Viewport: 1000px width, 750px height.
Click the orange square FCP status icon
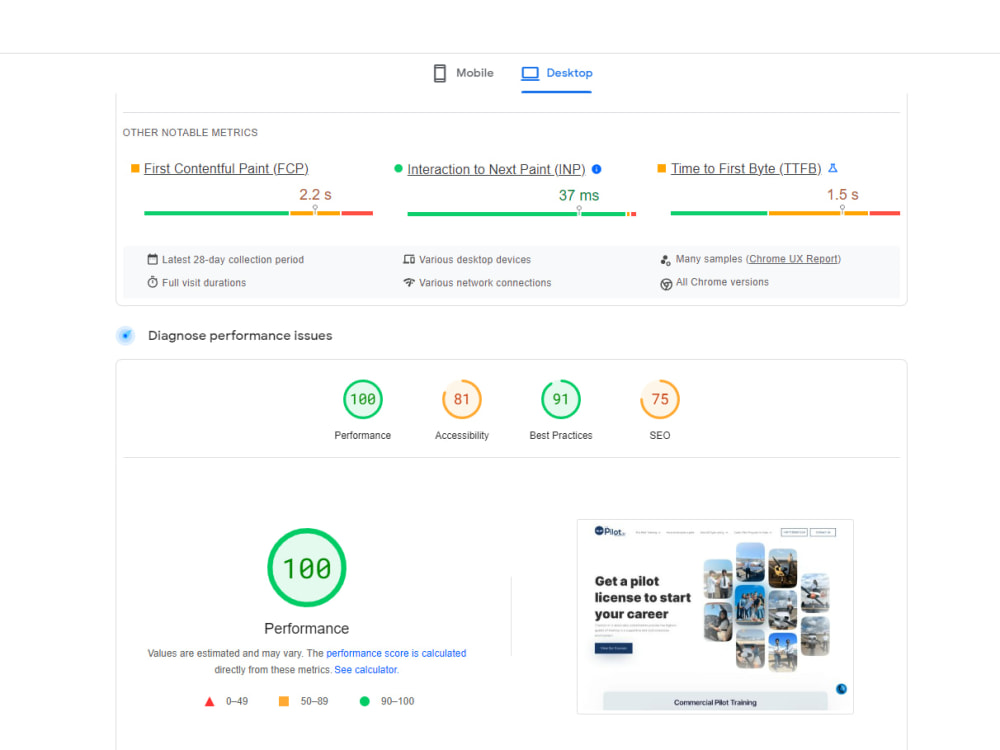pyautogui.click(x=135, y=168)
